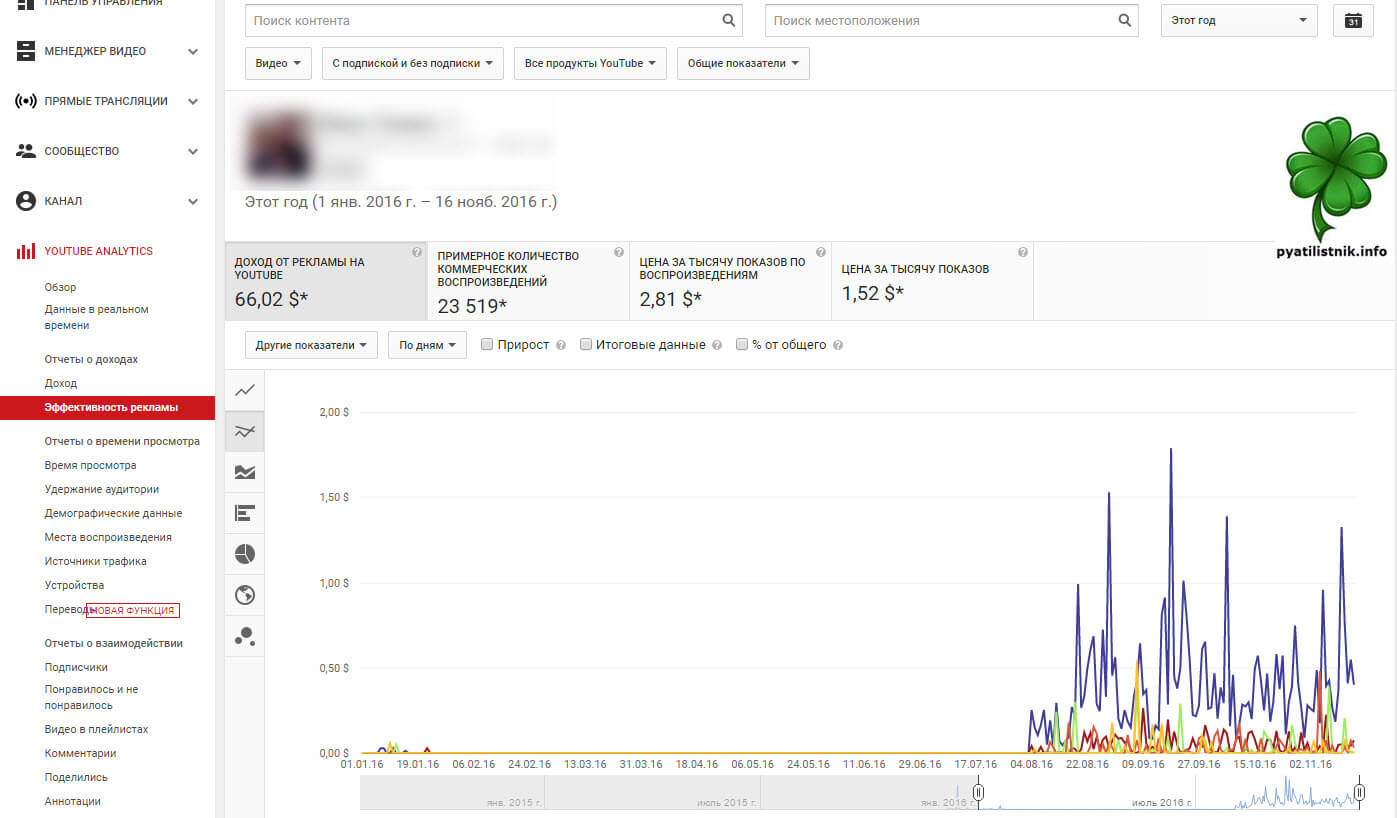Switch to stacked area chart icon
Viewport: 1397px width, 818px height.
245,472
